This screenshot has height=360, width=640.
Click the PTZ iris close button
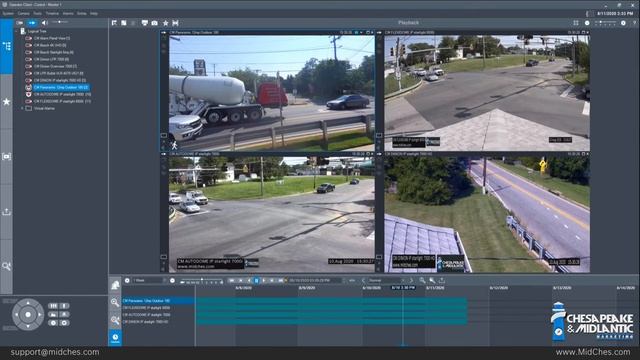pyautogui.click(x=53, y=323)
